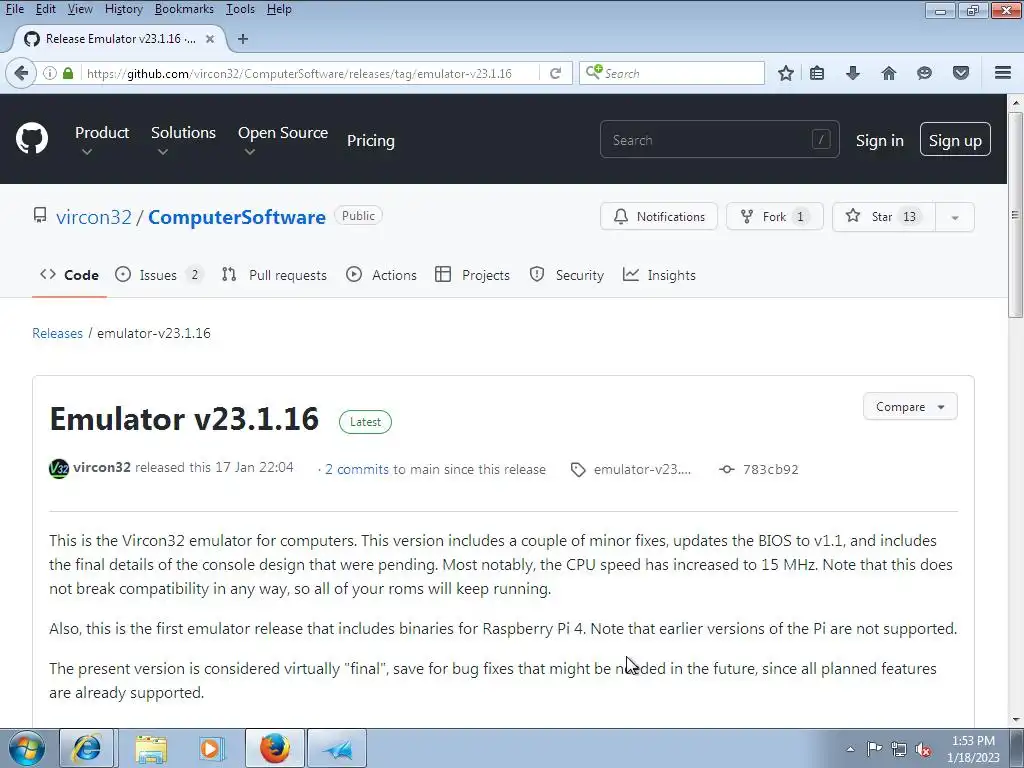Open the Action Center flag tray icon
Viewport: 1024px width, 768px height.
pyautogui.click(x=874, y=749)
